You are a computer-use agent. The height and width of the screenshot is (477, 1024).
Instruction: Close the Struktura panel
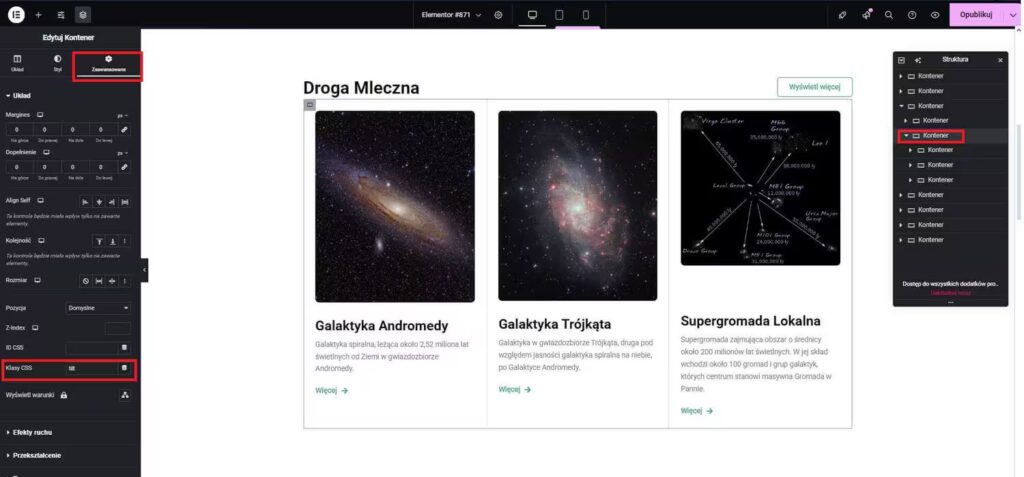click(x=1000, y=60)
